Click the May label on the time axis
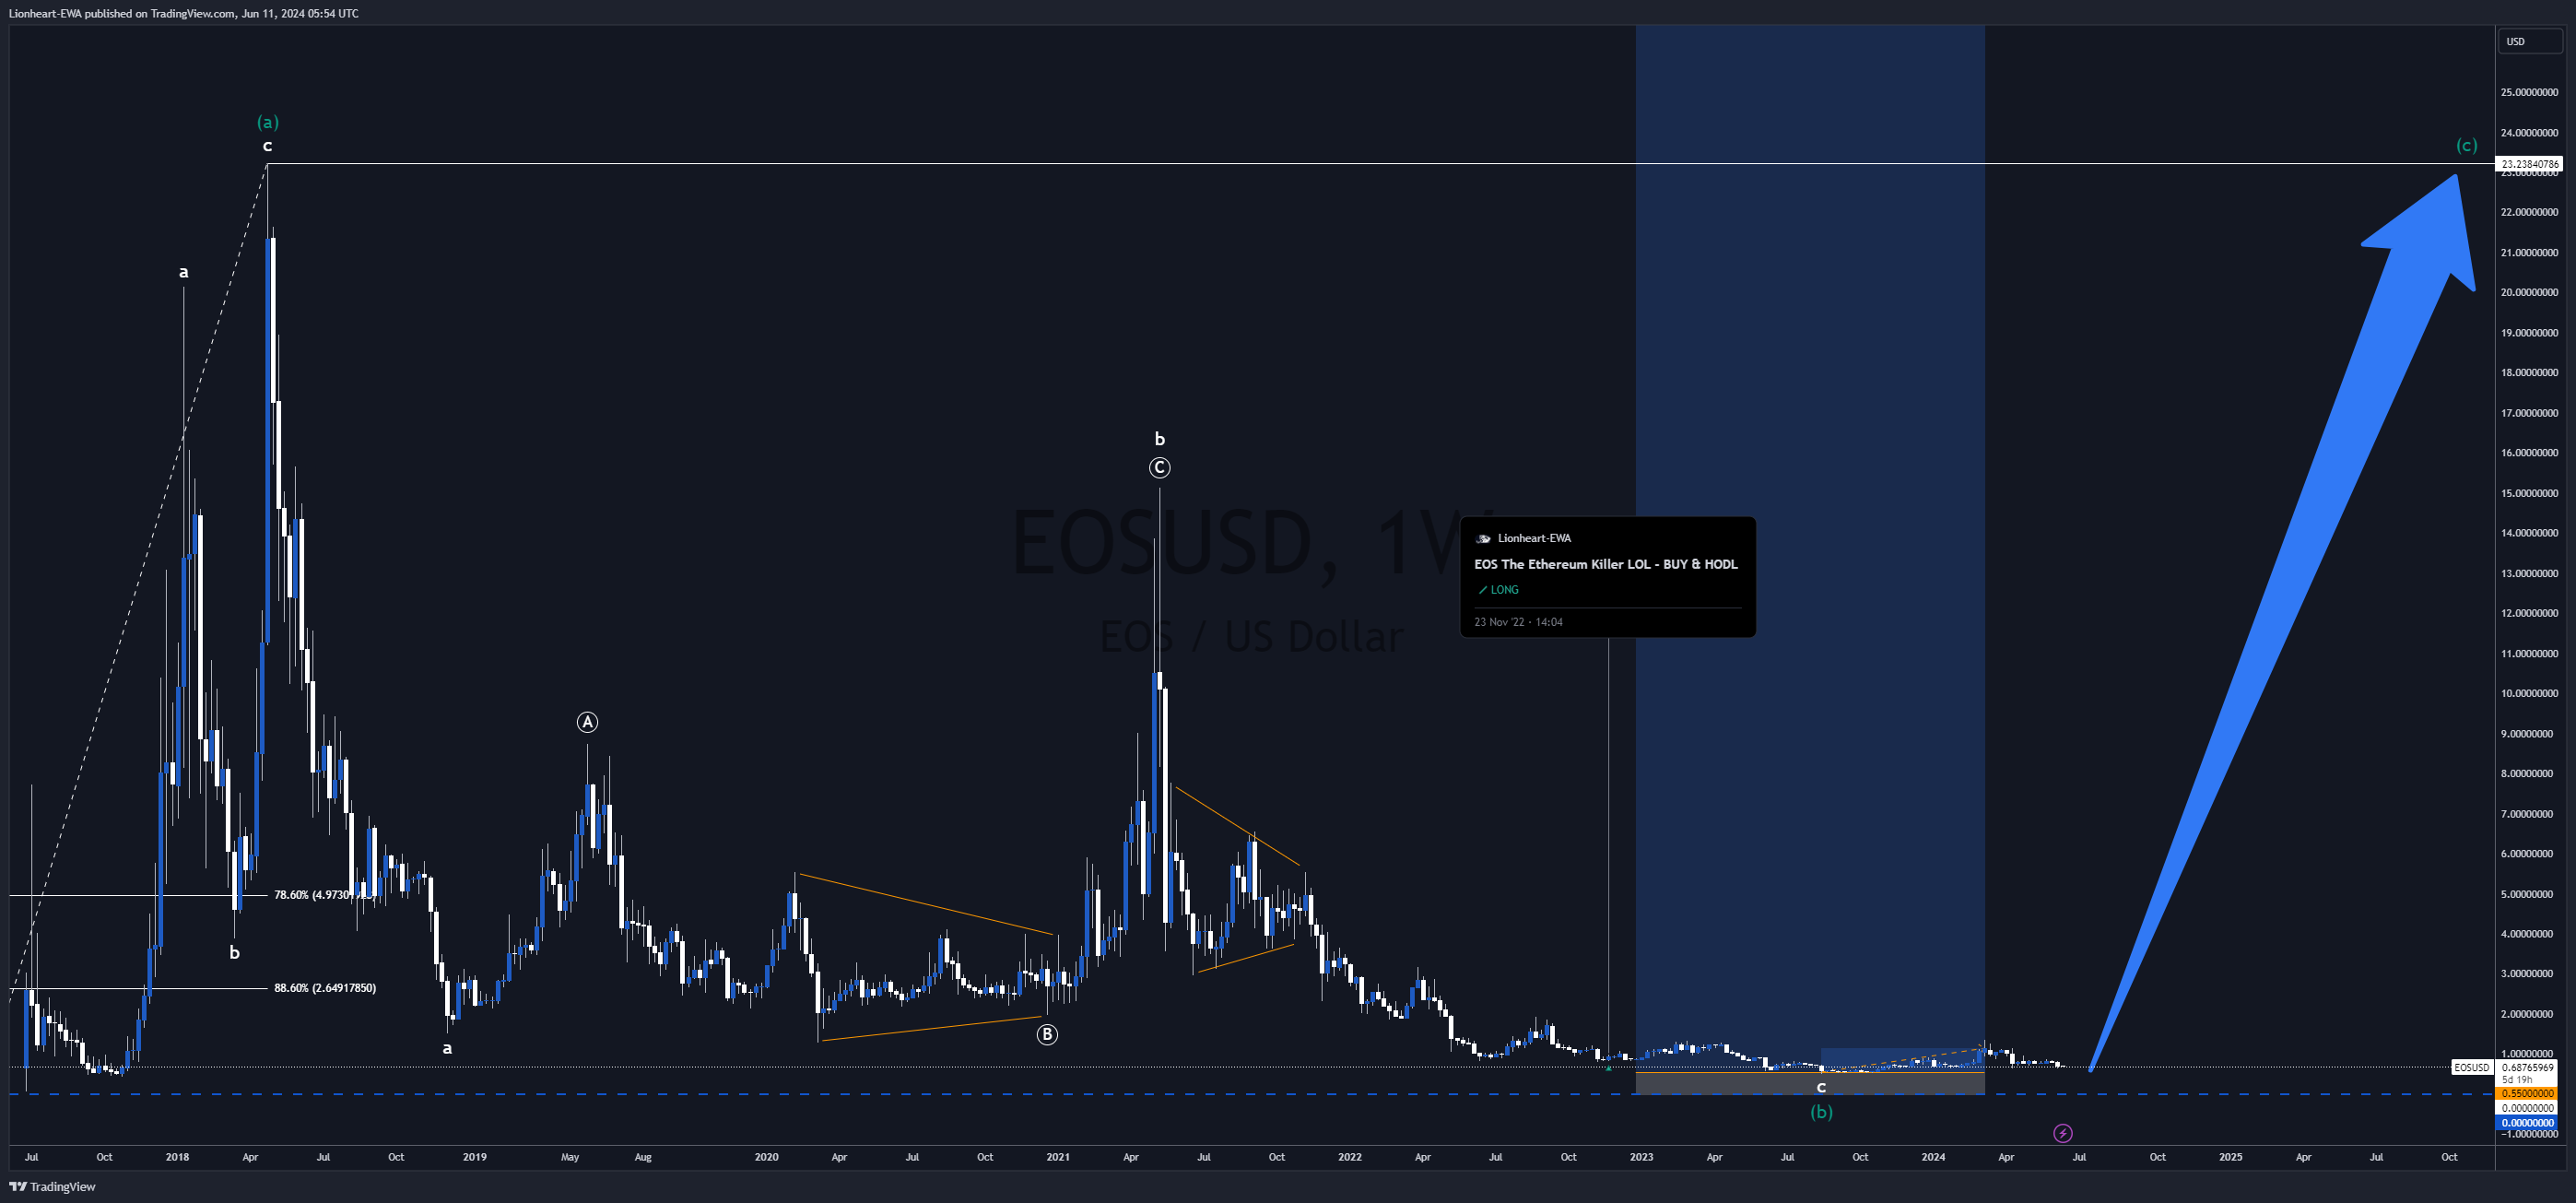 point(570,1157)
